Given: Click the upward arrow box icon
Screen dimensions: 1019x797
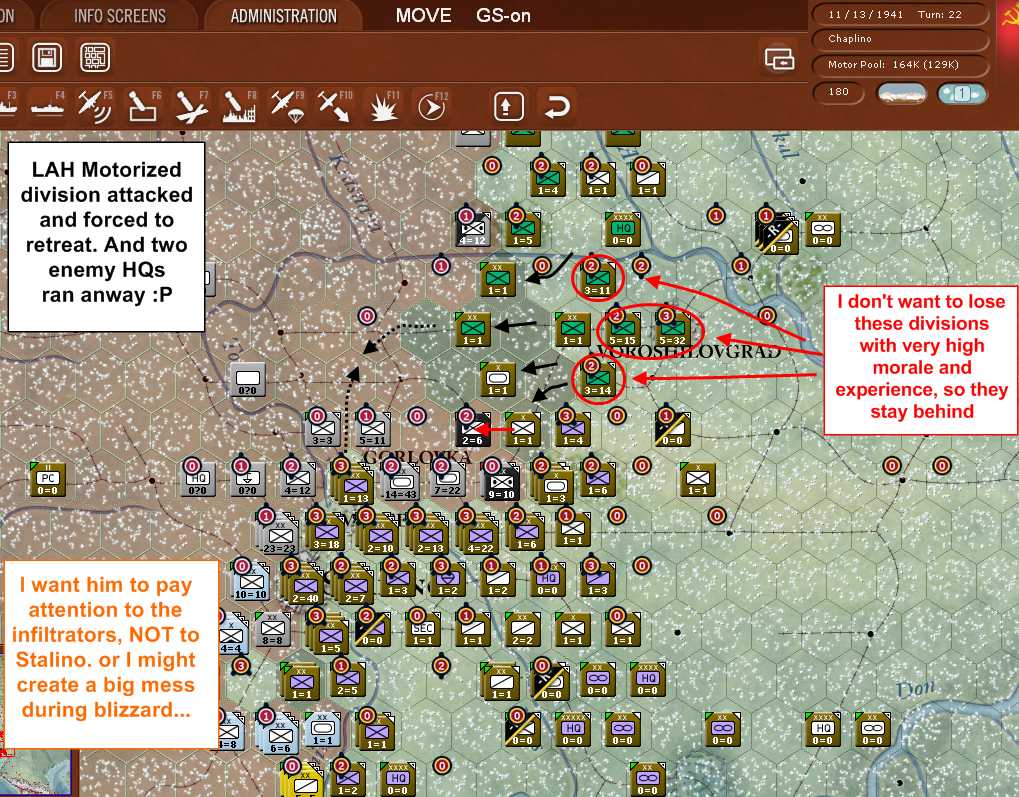Looking at the screenshot, I should point(508,106).
